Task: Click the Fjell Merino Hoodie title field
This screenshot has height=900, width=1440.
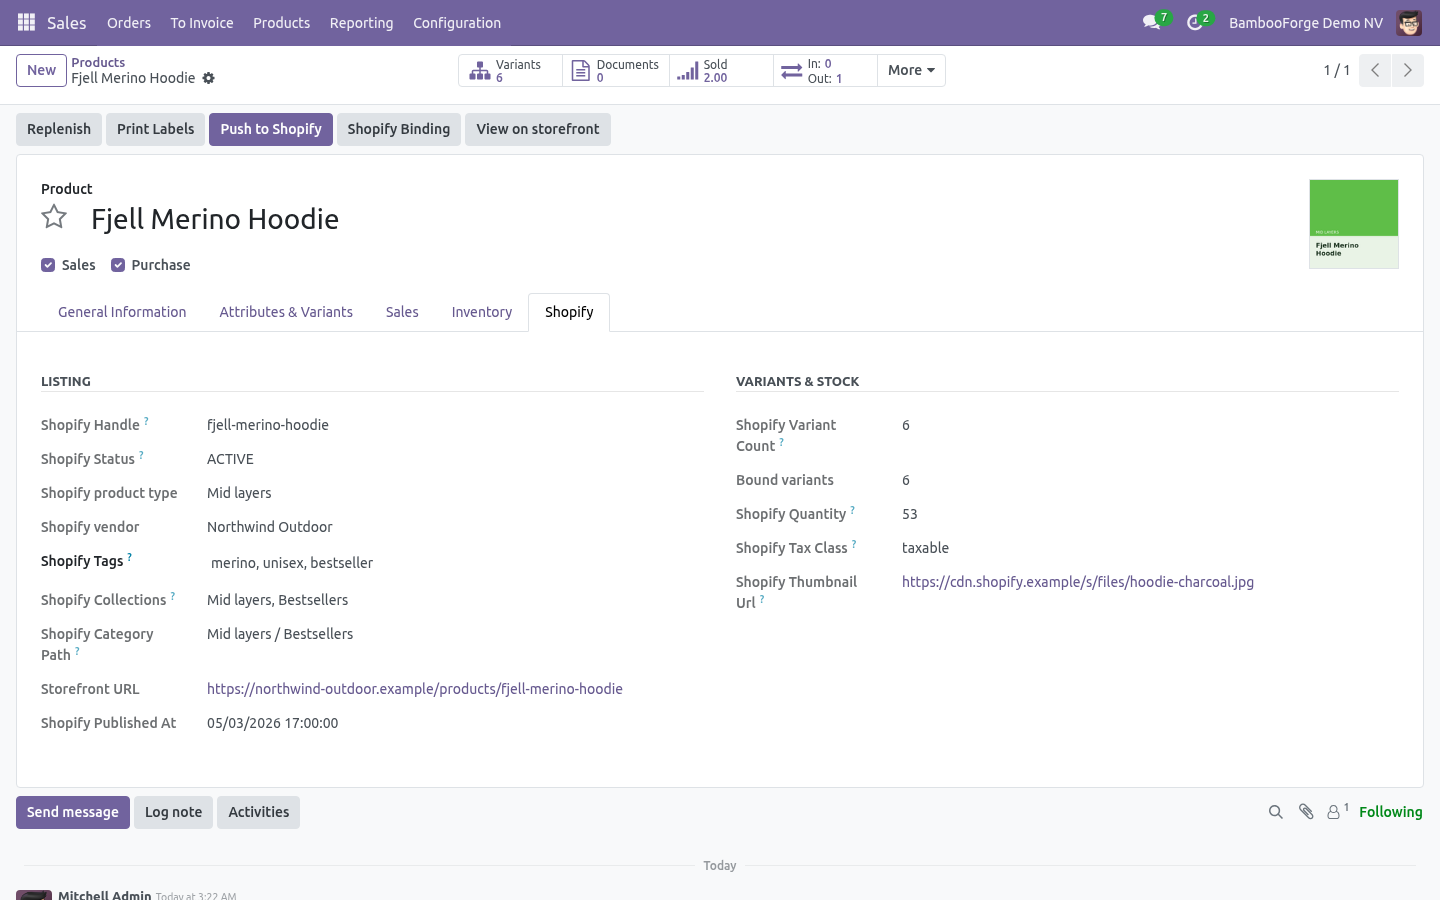Action: [x=215, y=219]
